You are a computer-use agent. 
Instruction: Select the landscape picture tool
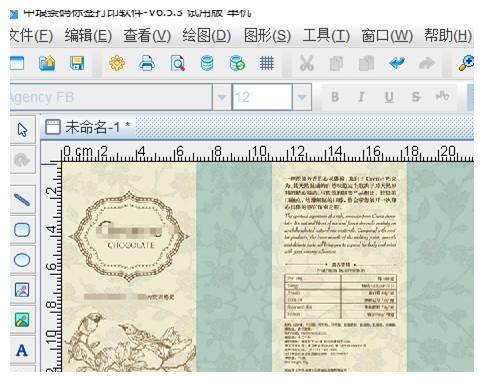pyautogui.click(x=22, y=320)
